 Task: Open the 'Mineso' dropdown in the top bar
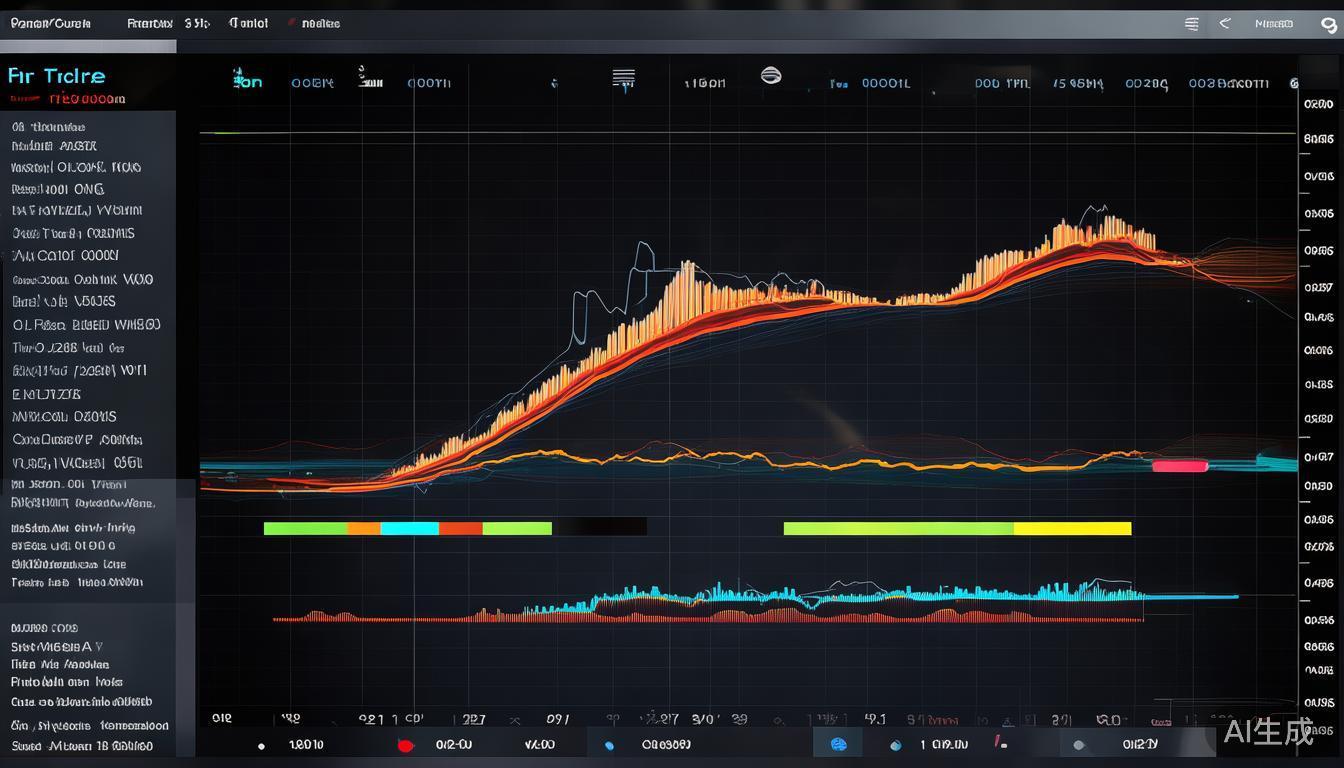pyautogui.click(x=1275, y=23)
